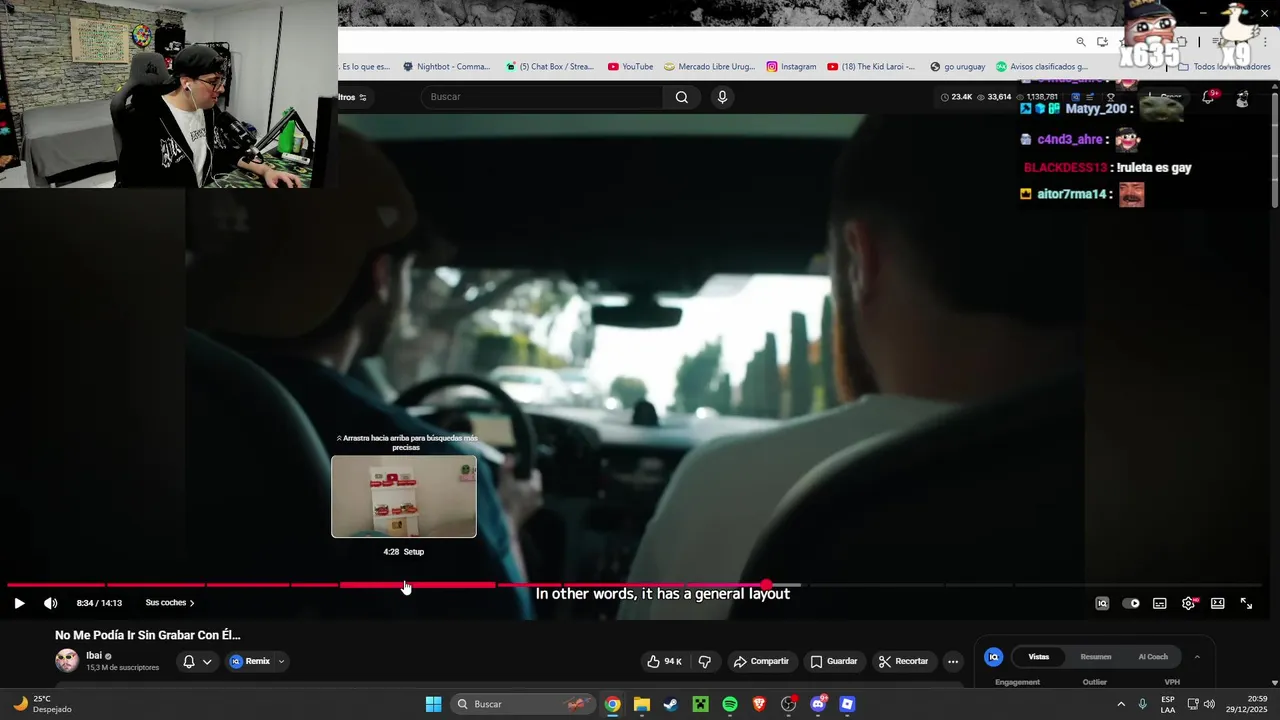The height and width of the screenshot is (720, 1280).
Task: Open the Todos los marcadores folder
Action: pos(1224,67)
